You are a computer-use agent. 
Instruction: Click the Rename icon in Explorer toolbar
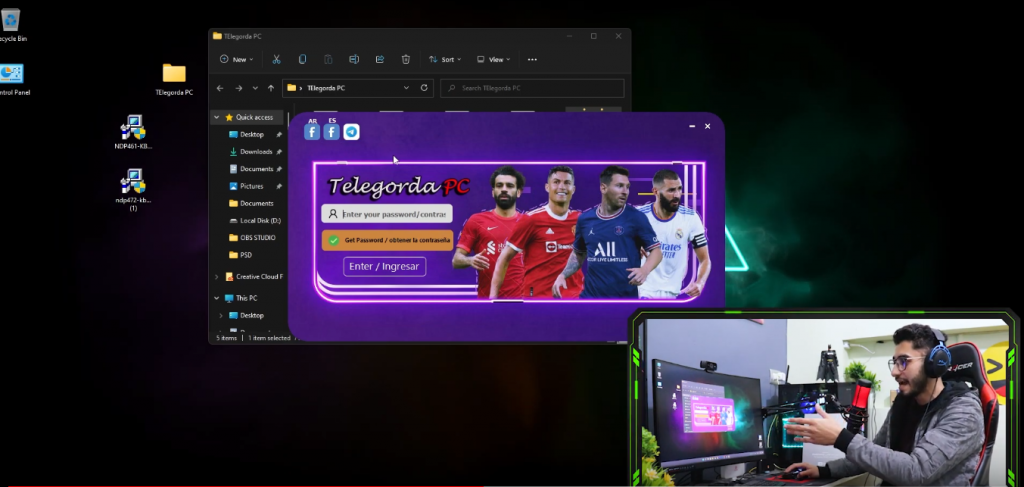pyautogui.click(x=354, y=59)
